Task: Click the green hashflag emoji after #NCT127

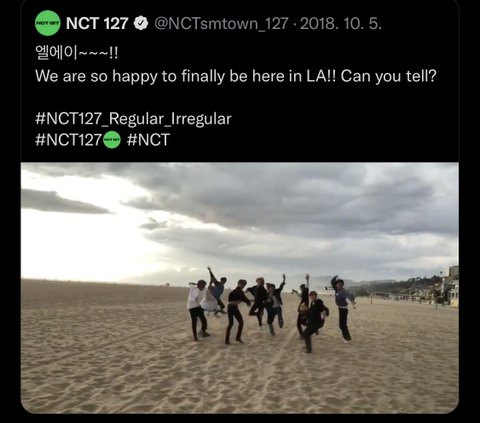Action: coord(112,140)
